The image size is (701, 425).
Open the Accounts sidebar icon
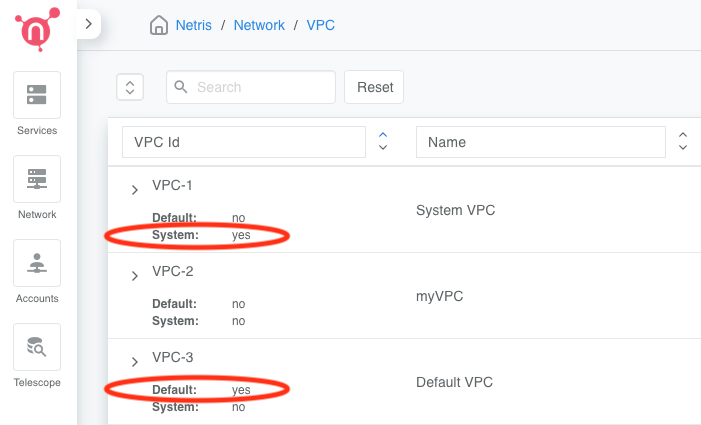point(37,263)
